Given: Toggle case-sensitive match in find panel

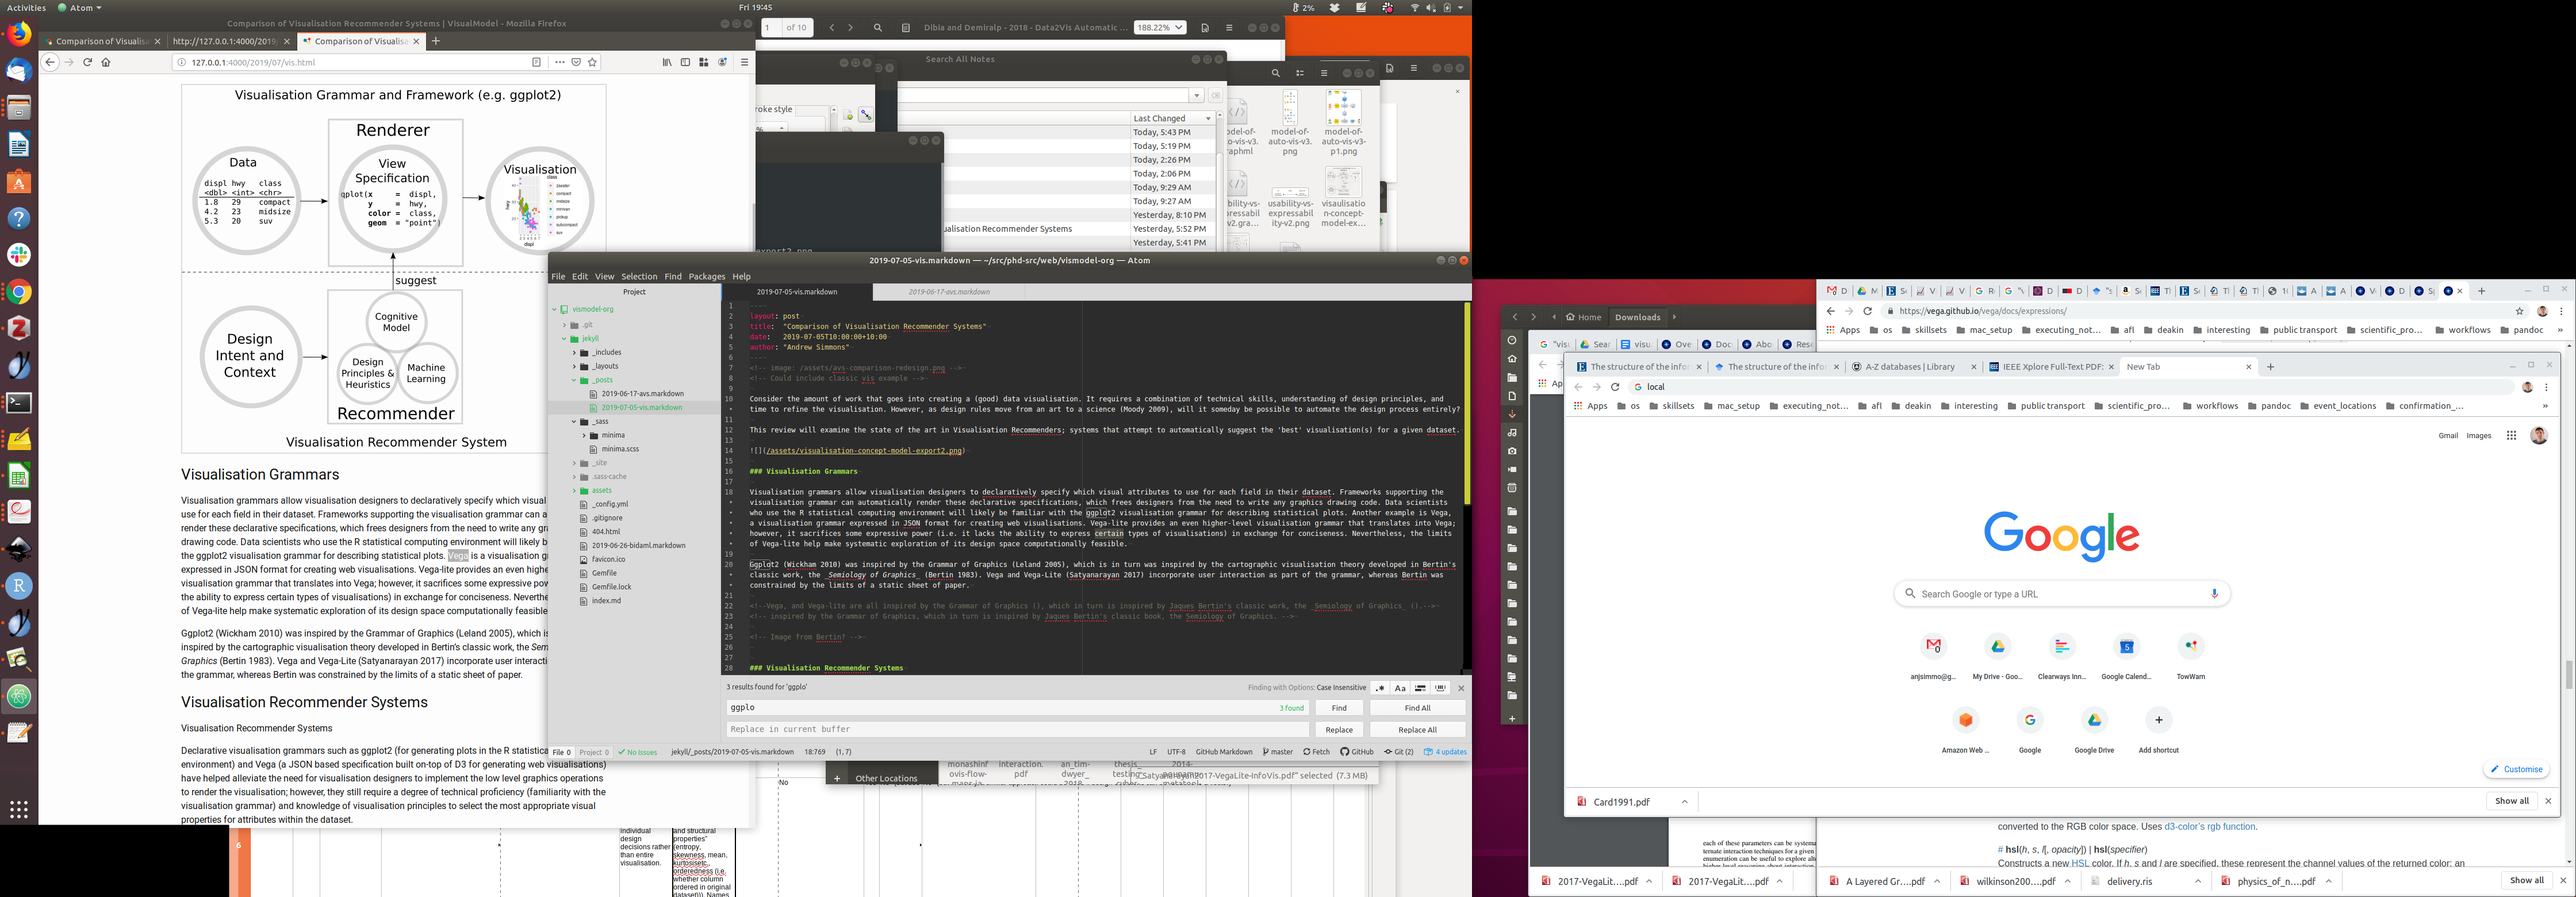Looking at the screenshot, I should point(1400,688).
